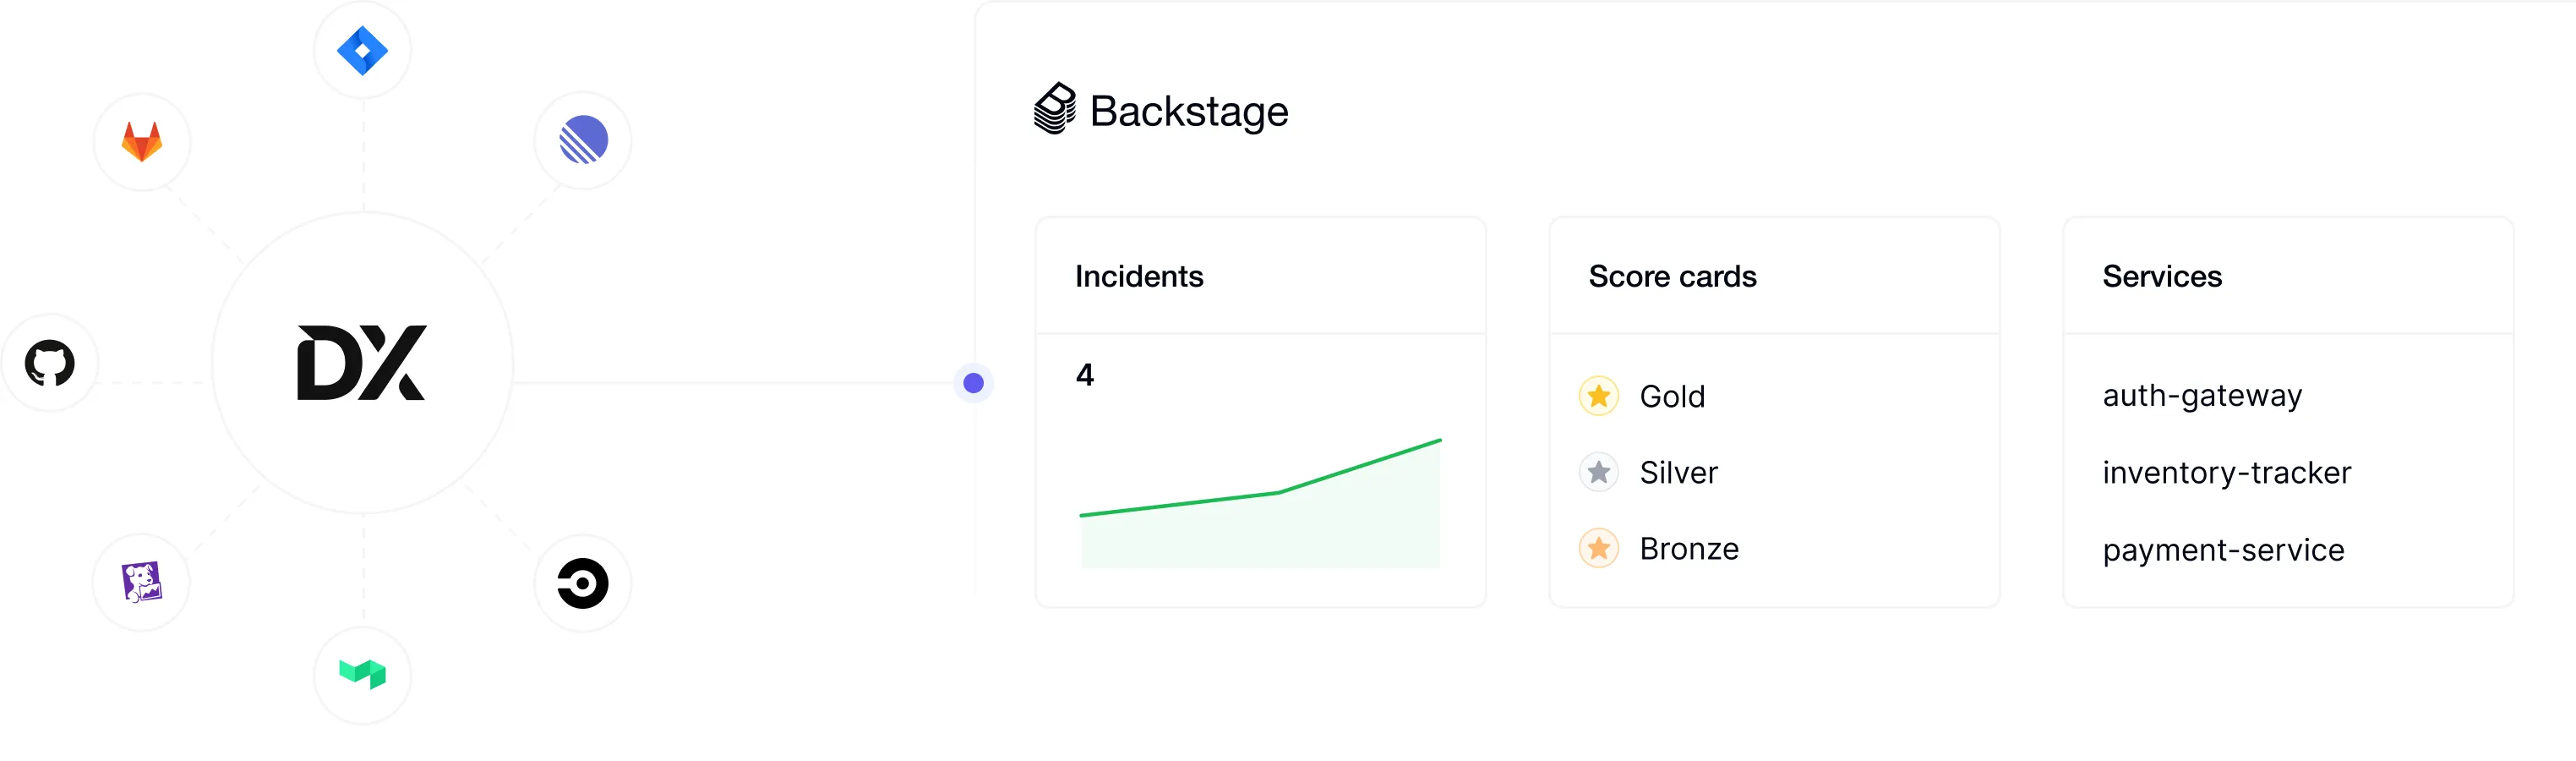Select the Gold score card label
Image resolution: width=2576 pixels, height=761 pixels.
pyautogui.click(x=1672, y=397)
